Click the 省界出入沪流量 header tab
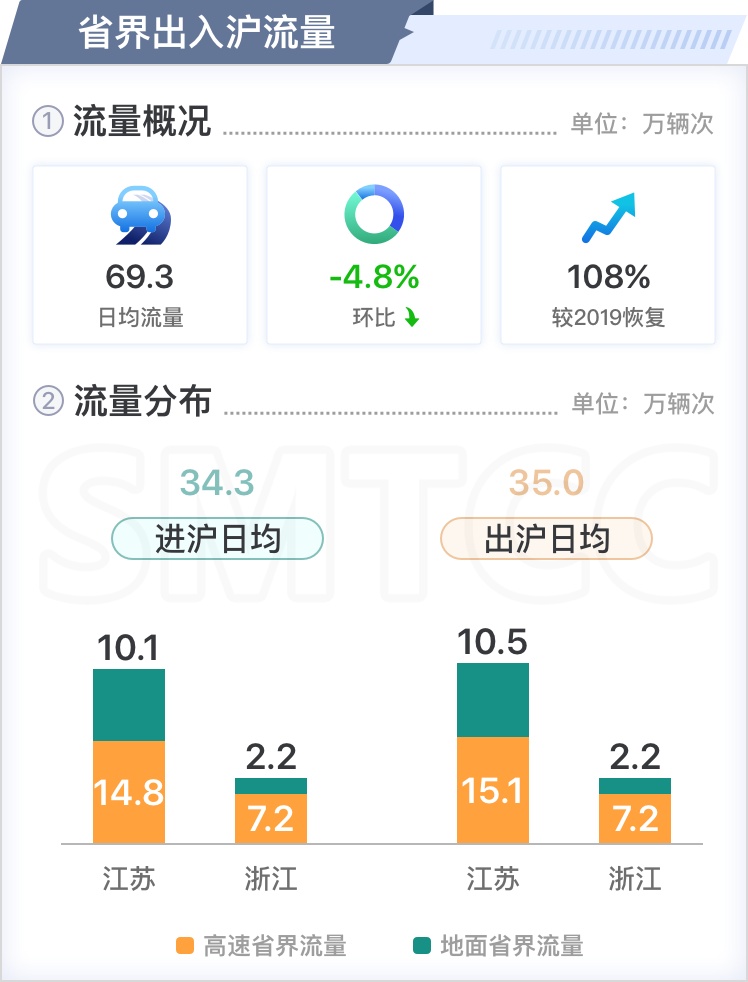Screen dimensions: 748x982 [207, 33]
